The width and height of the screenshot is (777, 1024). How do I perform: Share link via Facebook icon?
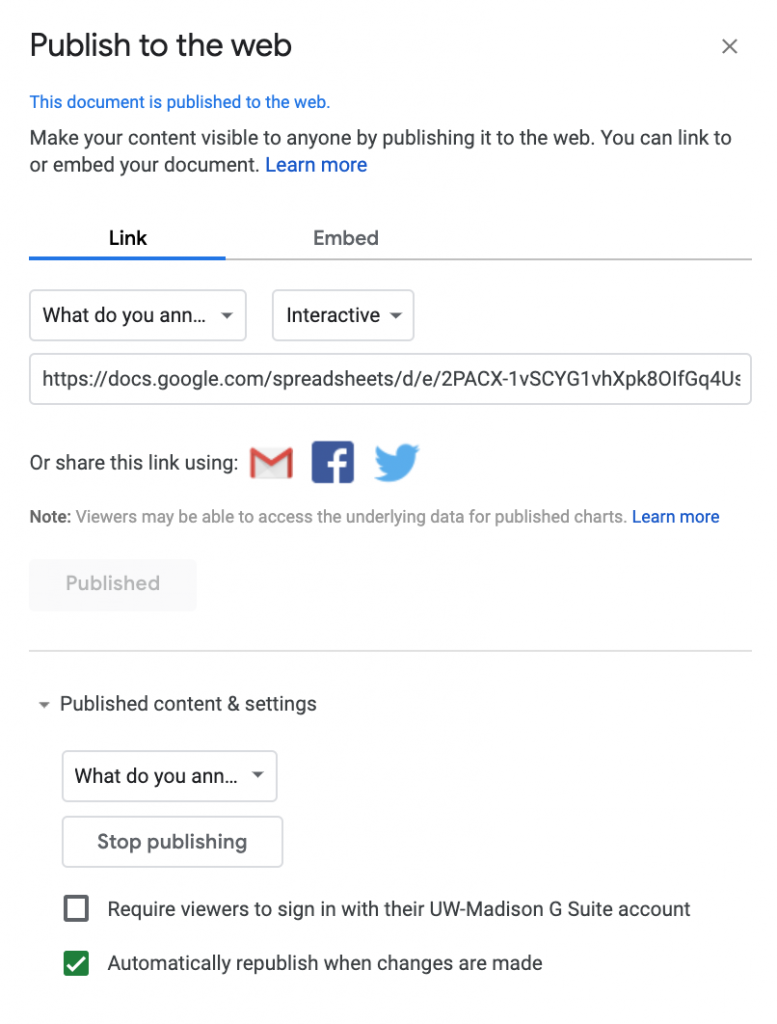click(332, 463)
